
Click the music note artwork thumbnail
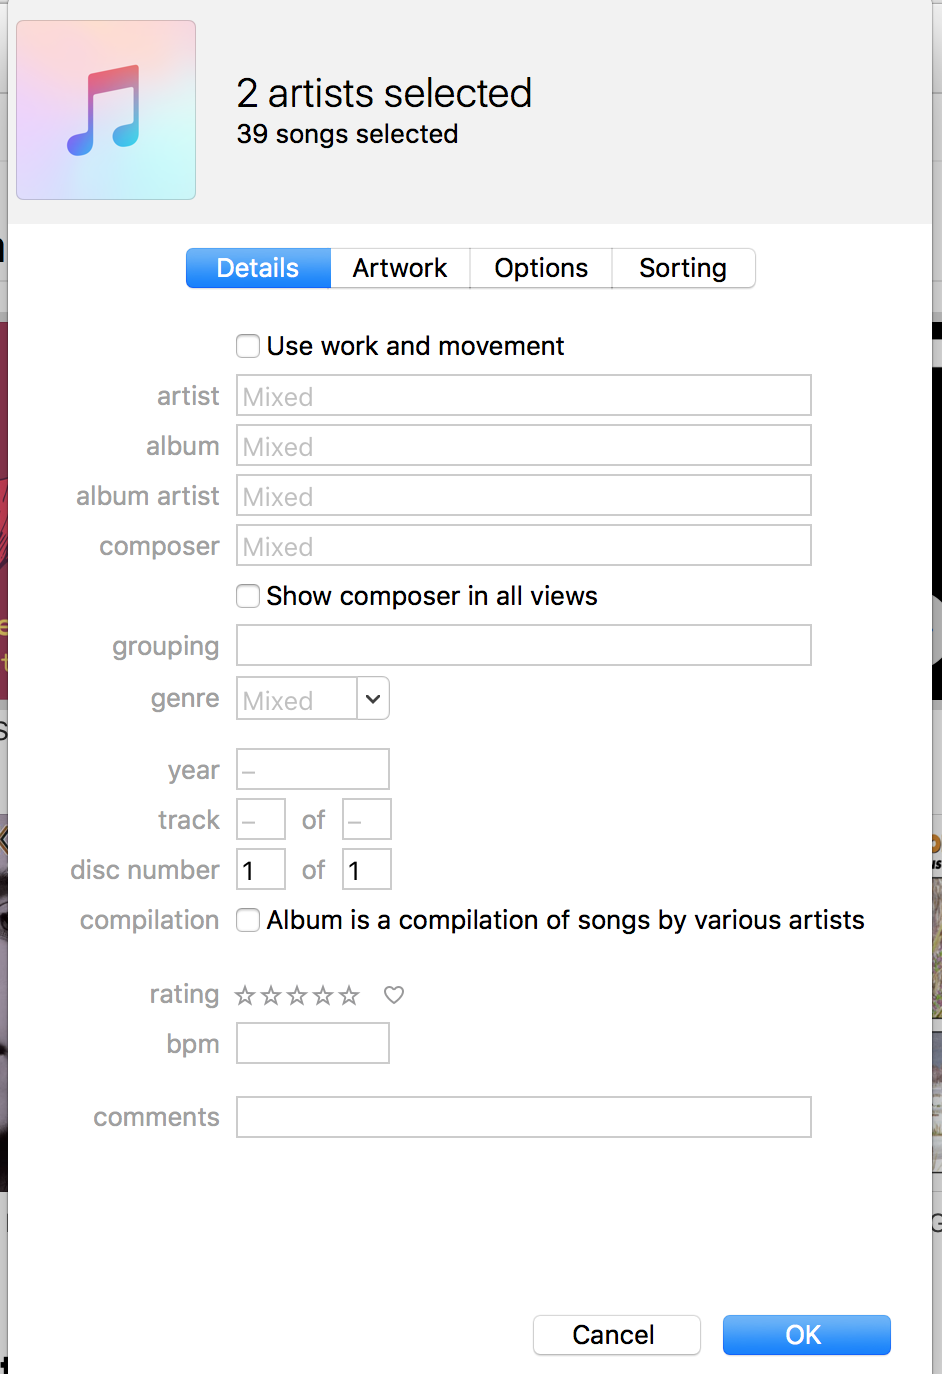[x=106, y=110]
